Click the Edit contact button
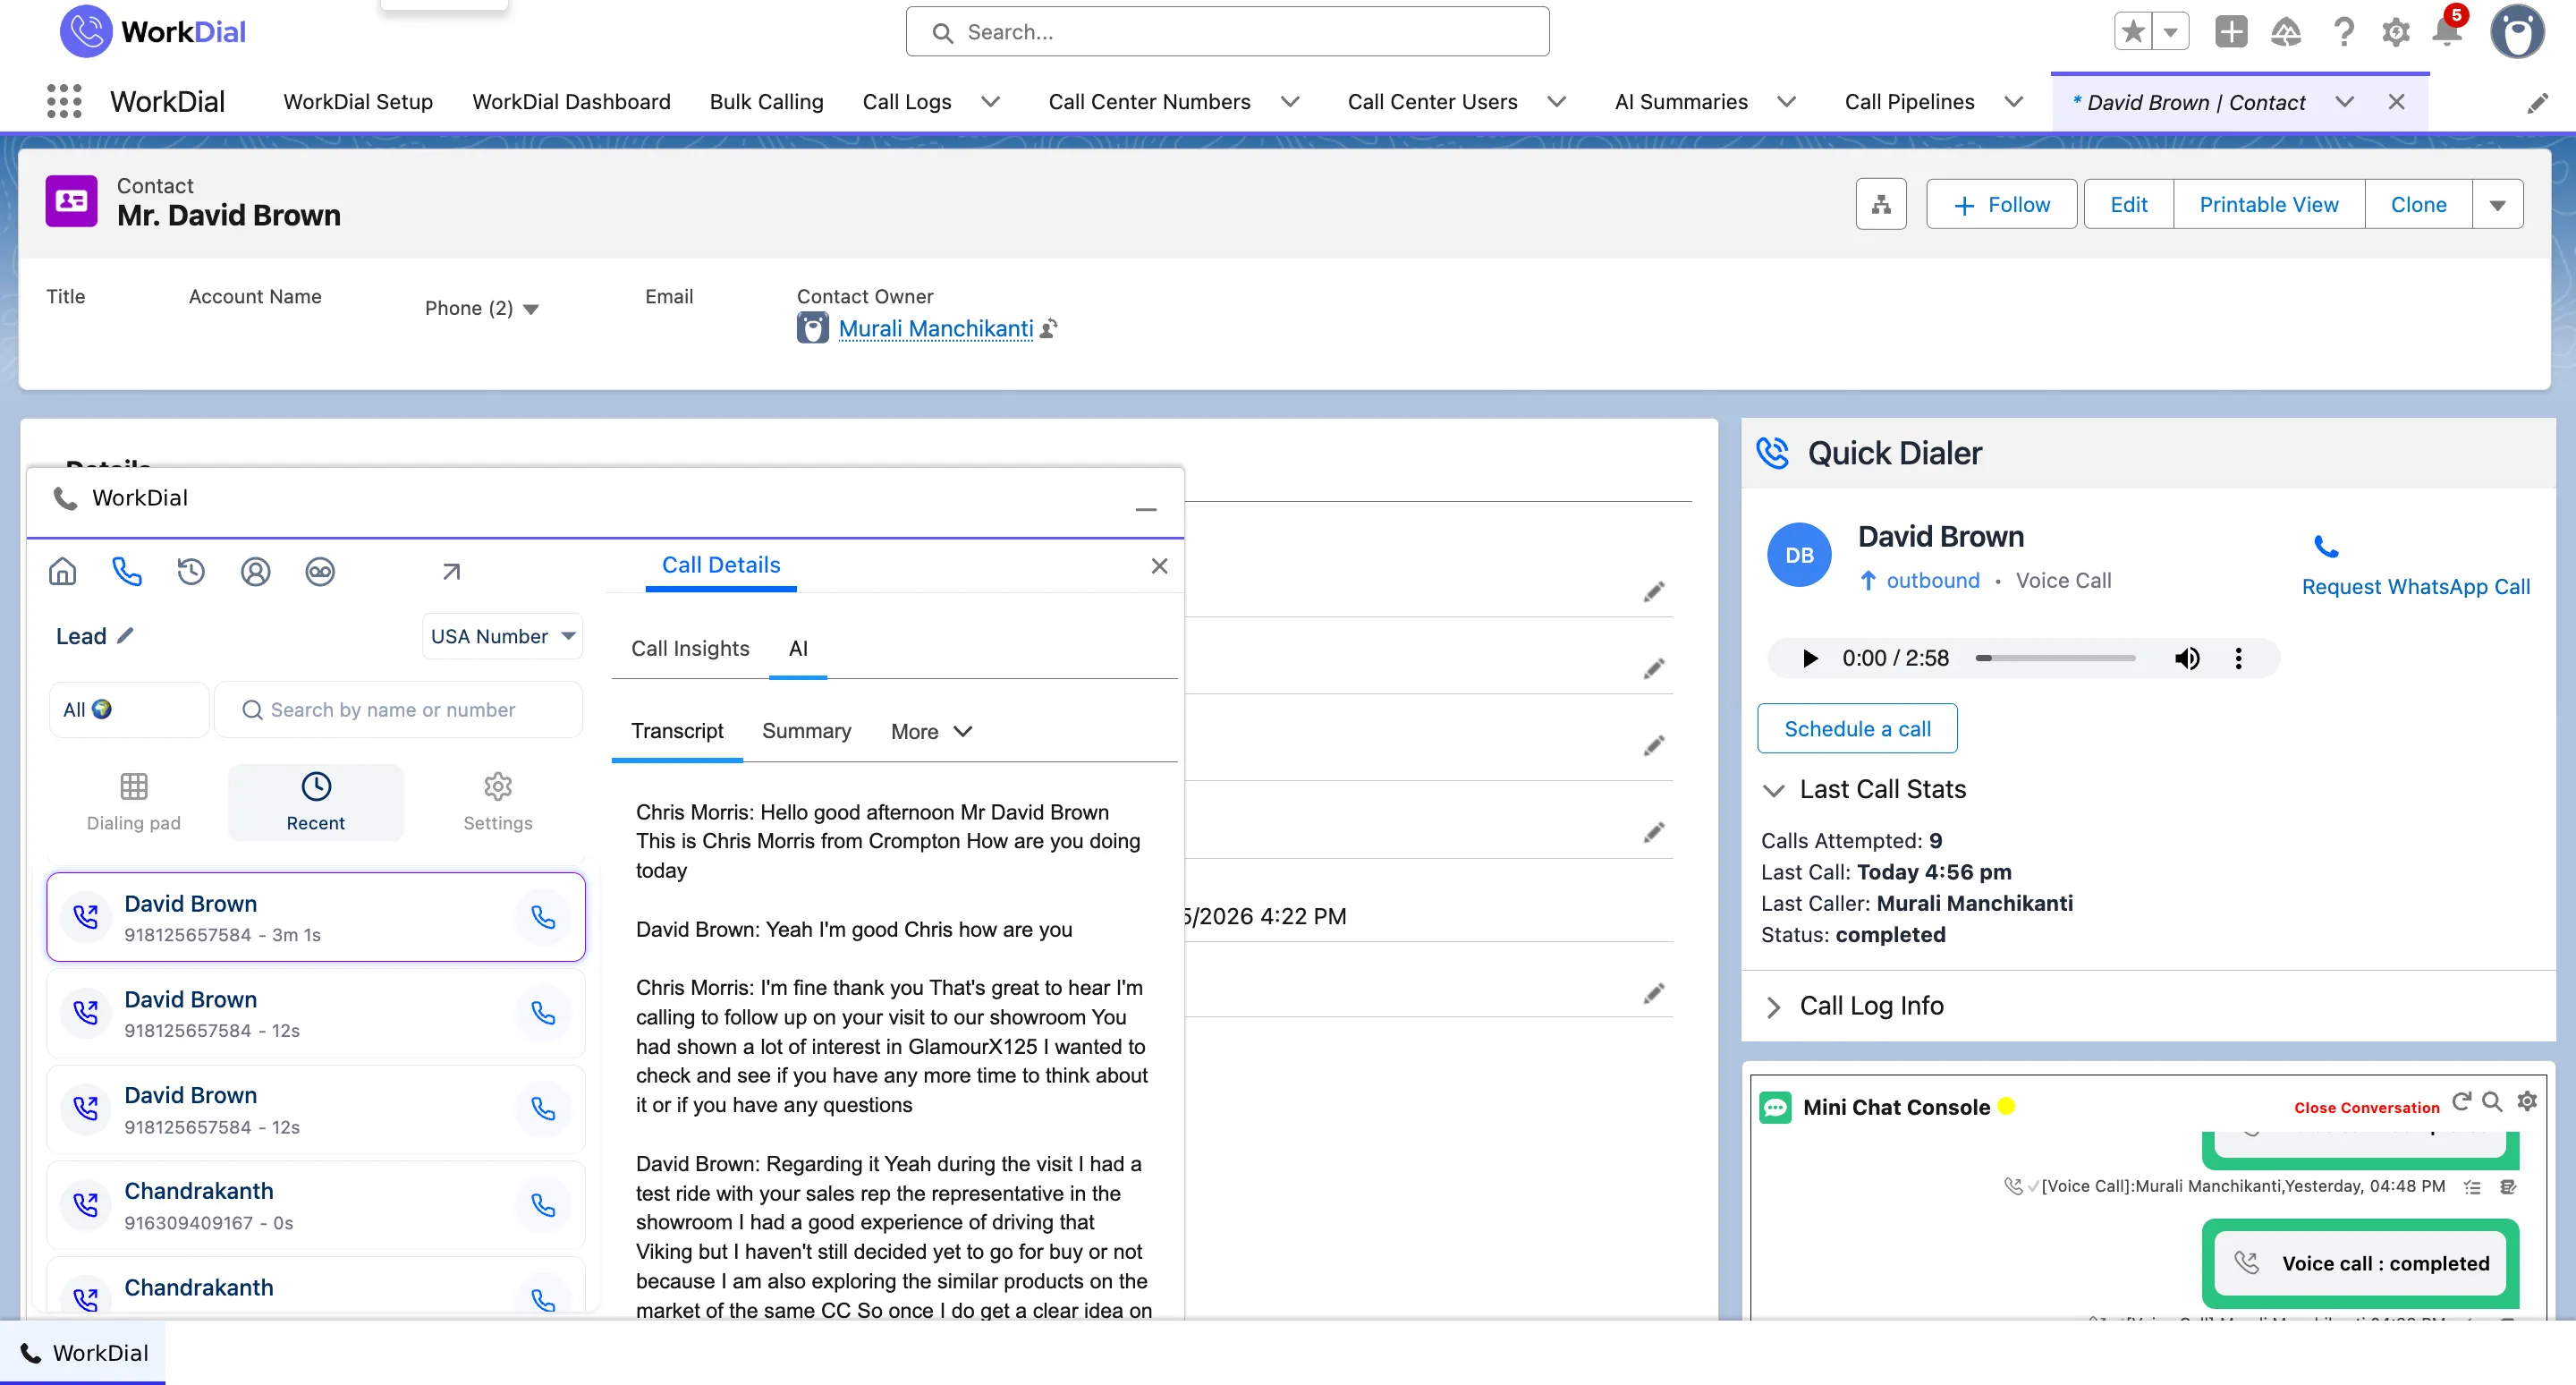This screenshot has height=1385, width=2576. pos(2128,204)
